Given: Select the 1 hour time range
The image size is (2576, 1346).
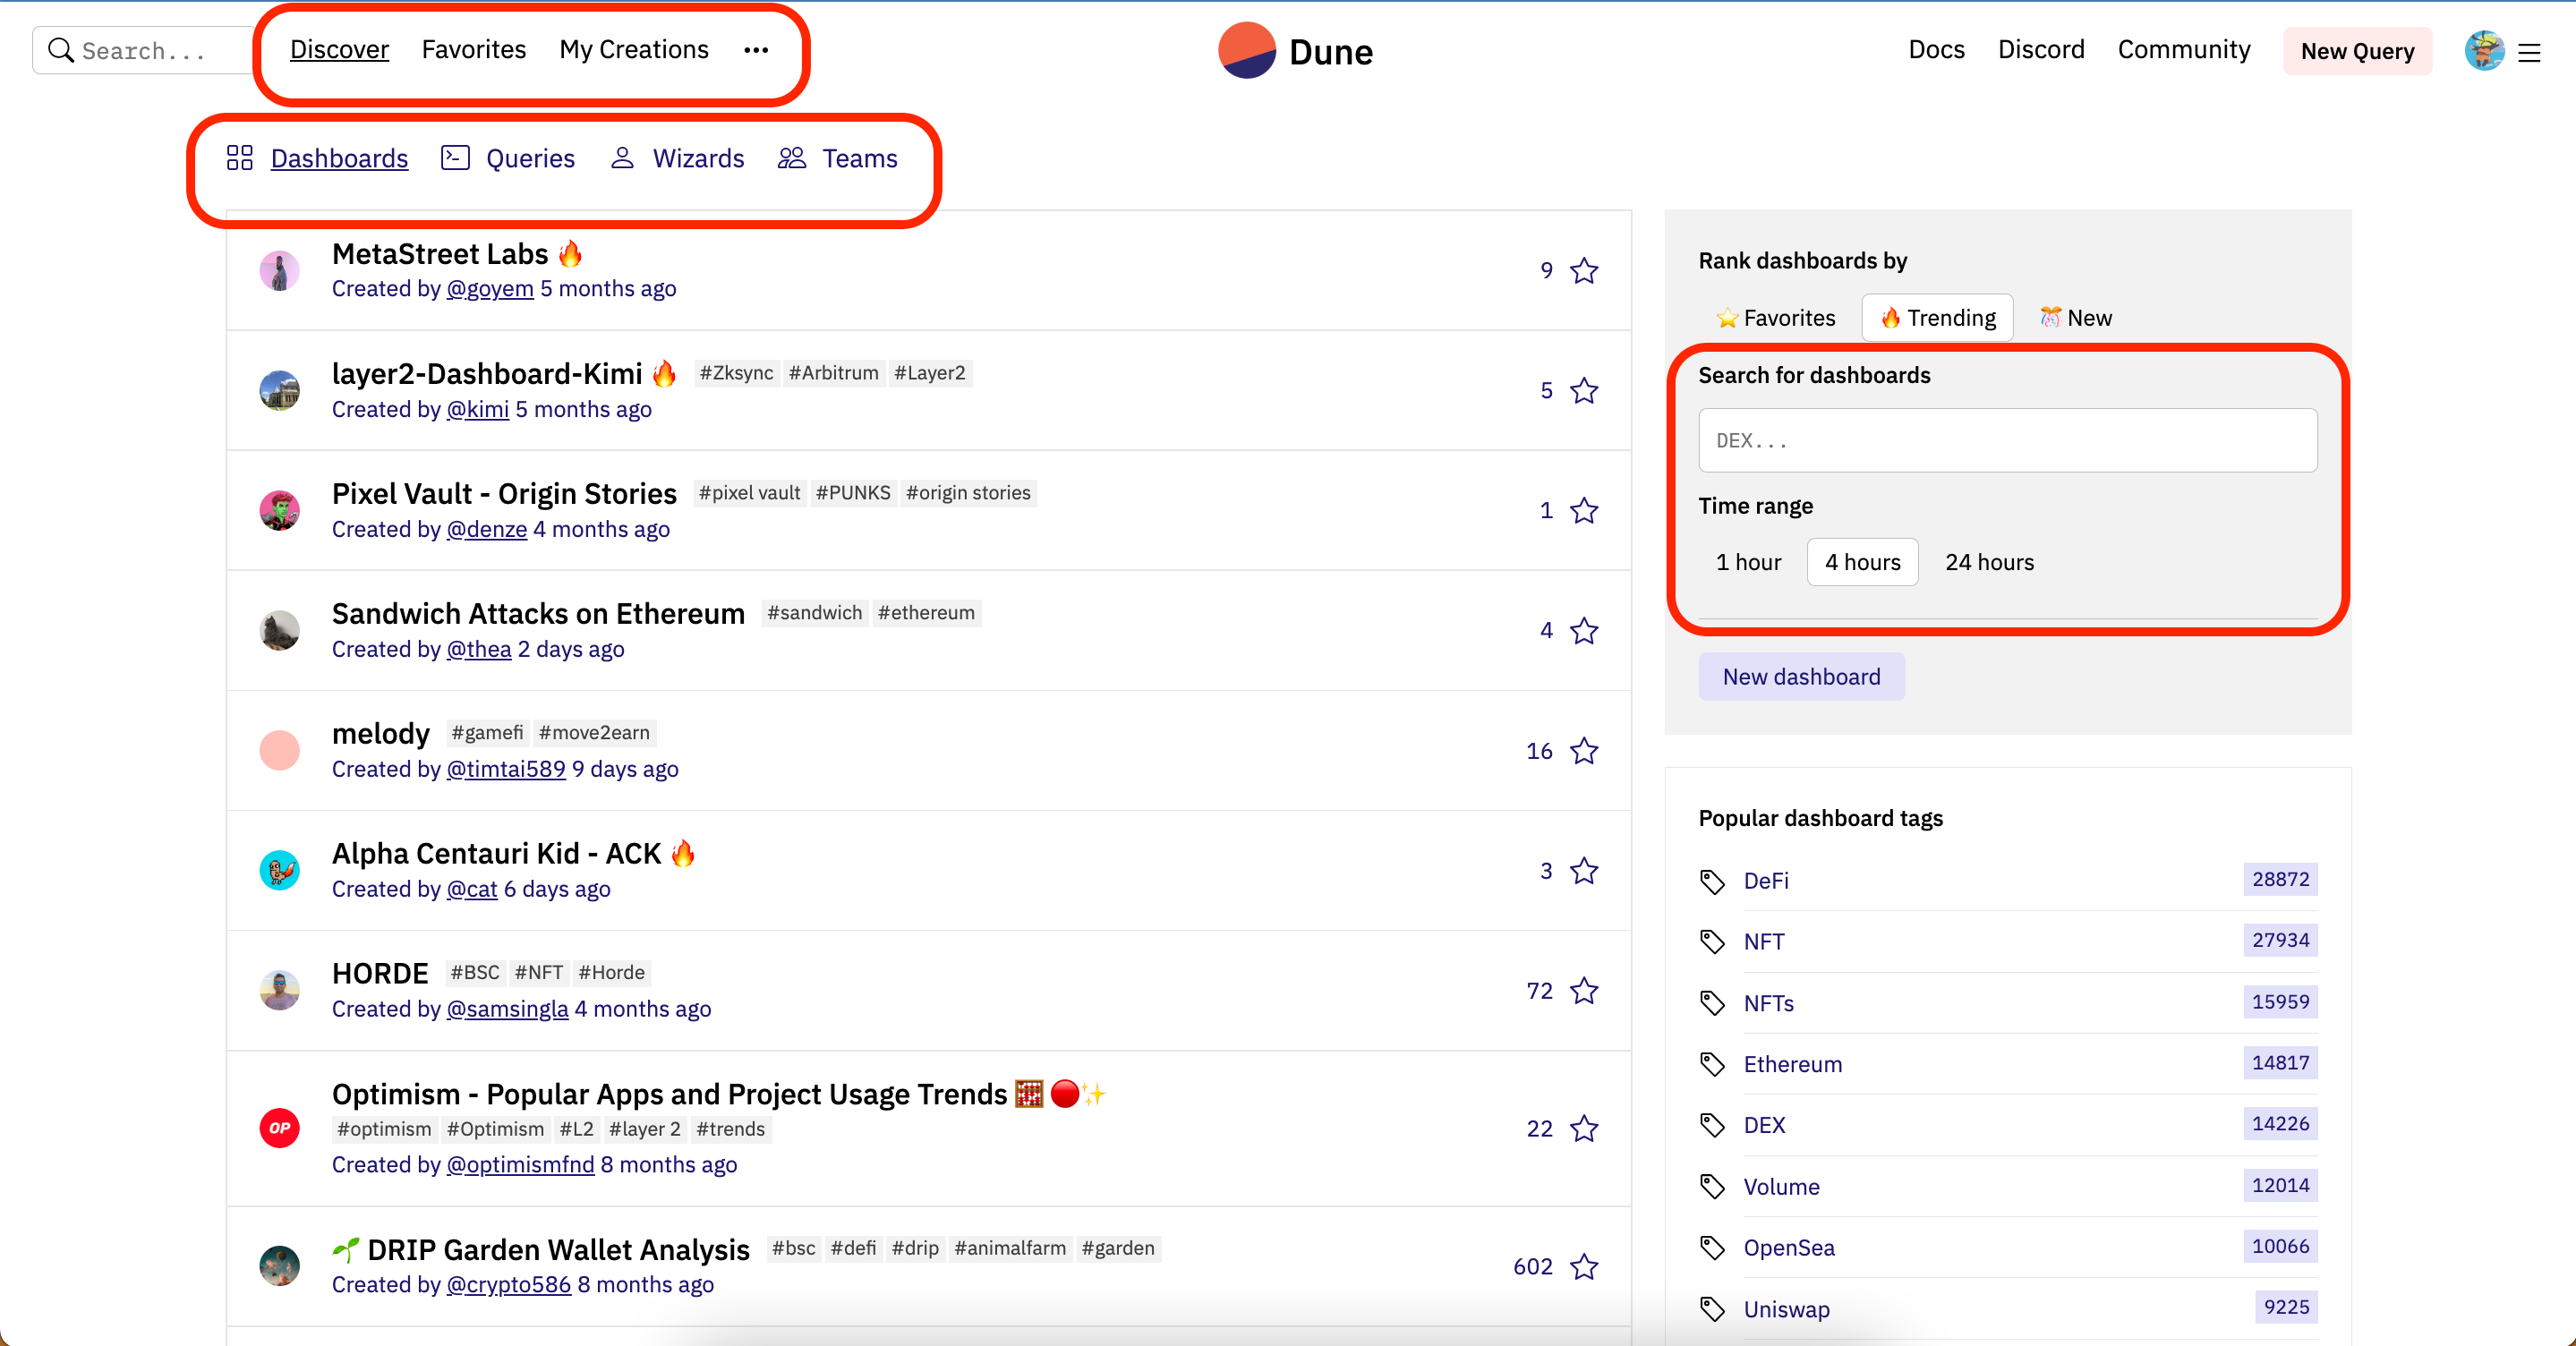Looking at the screenshot, I should pyautogui.click(x=1748, y=563).
